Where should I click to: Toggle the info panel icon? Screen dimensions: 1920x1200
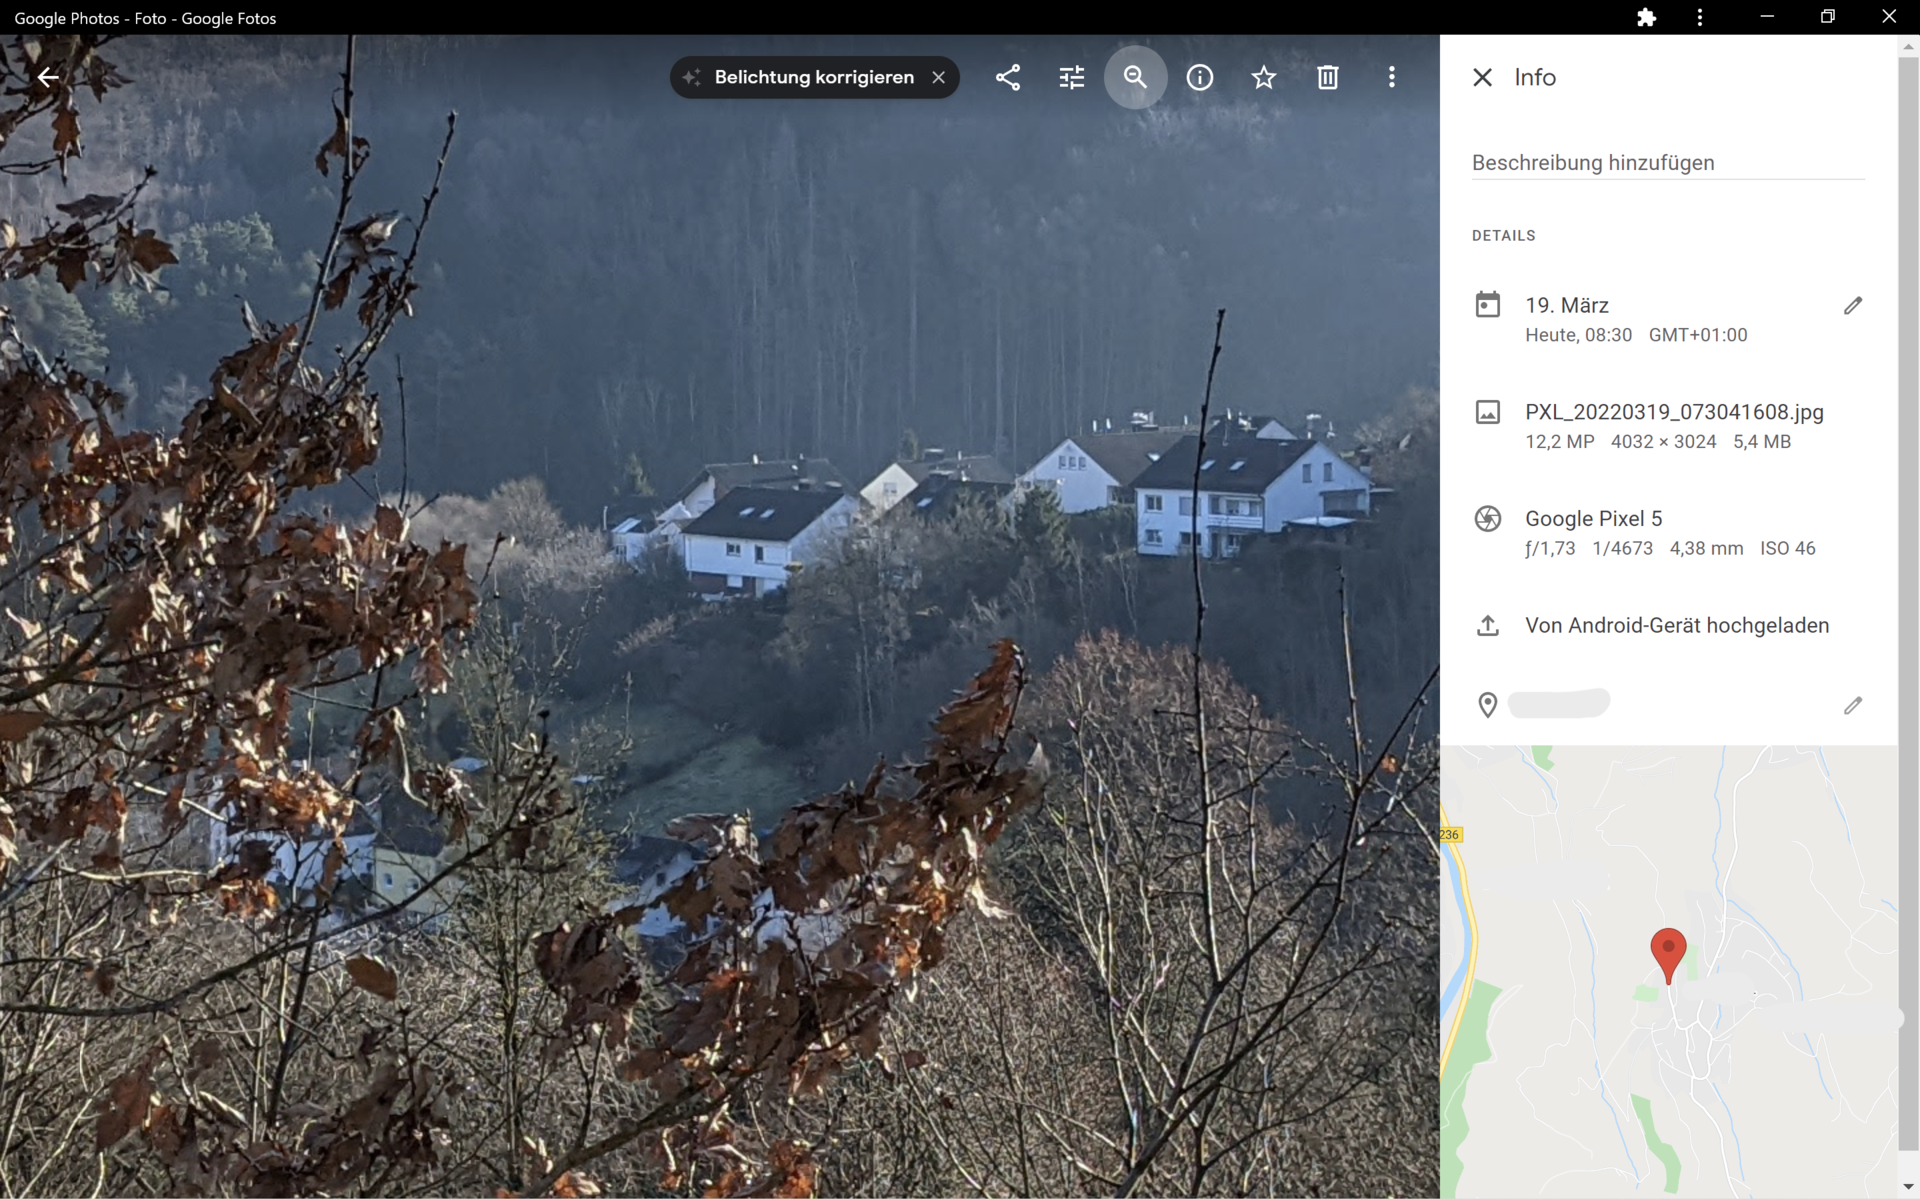click(1200, 77)
